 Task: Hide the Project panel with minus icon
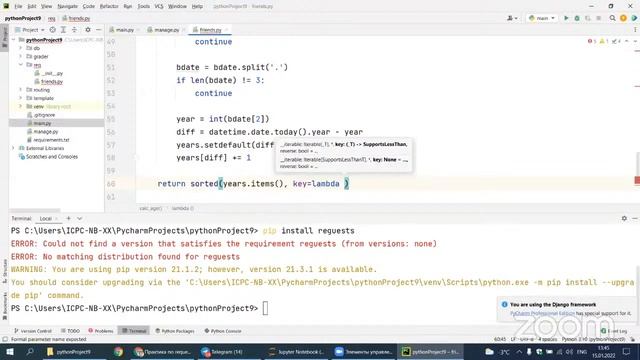click(98, 30)
